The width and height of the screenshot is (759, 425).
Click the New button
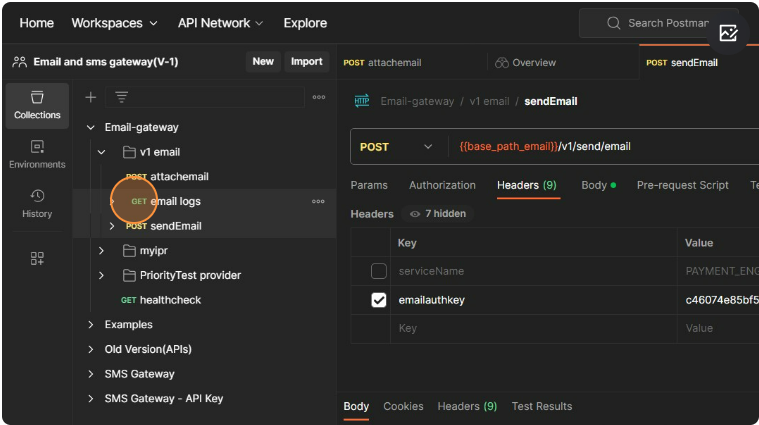(x=263, y=62)
